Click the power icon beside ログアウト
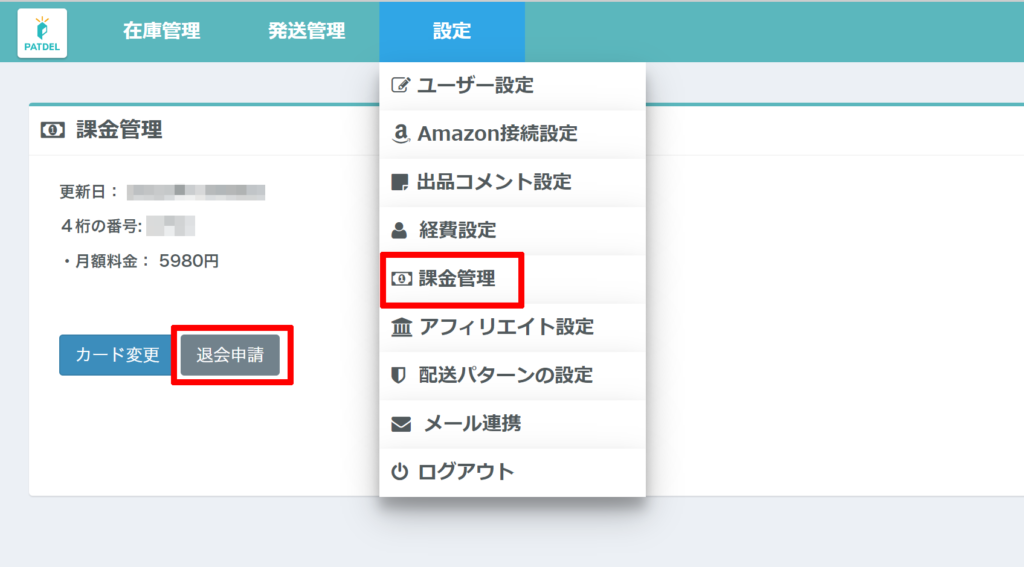 (x=400, y=472)
